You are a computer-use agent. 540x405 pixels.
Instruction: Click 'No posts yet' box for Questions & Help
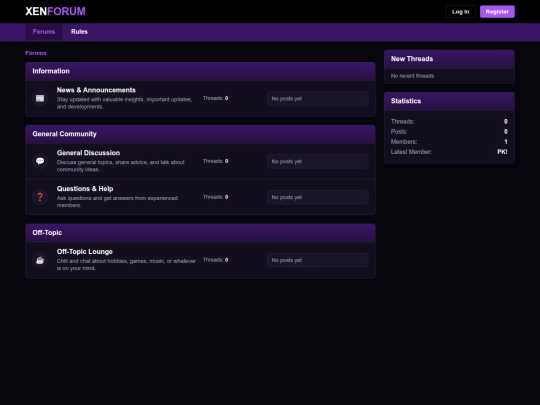tap(318, 197)
